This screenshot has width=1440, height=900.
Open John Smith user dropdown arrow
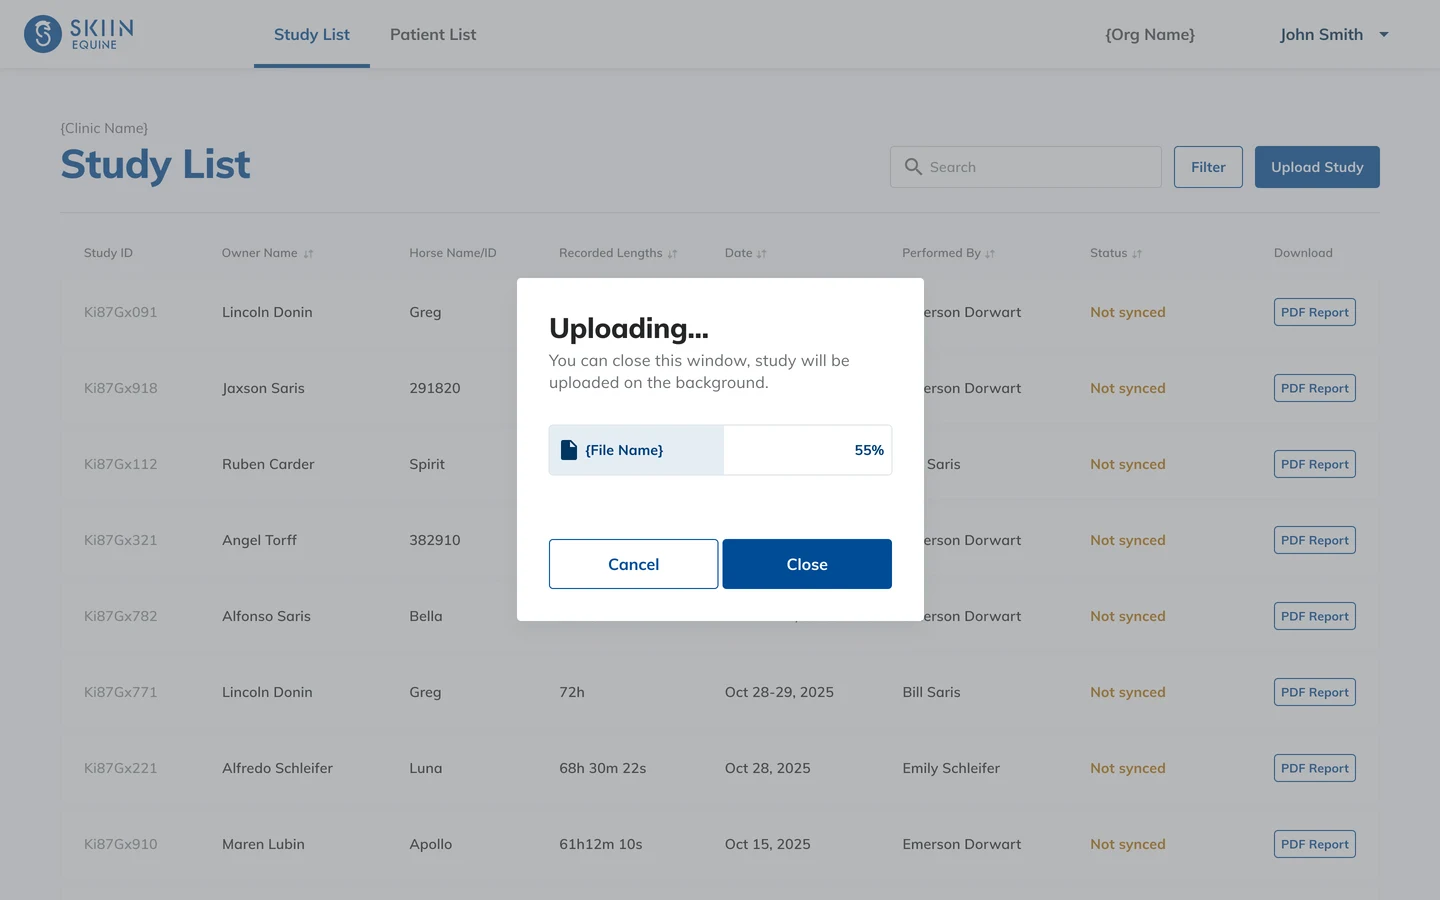pyautogui.click(x=1384, y=34)
